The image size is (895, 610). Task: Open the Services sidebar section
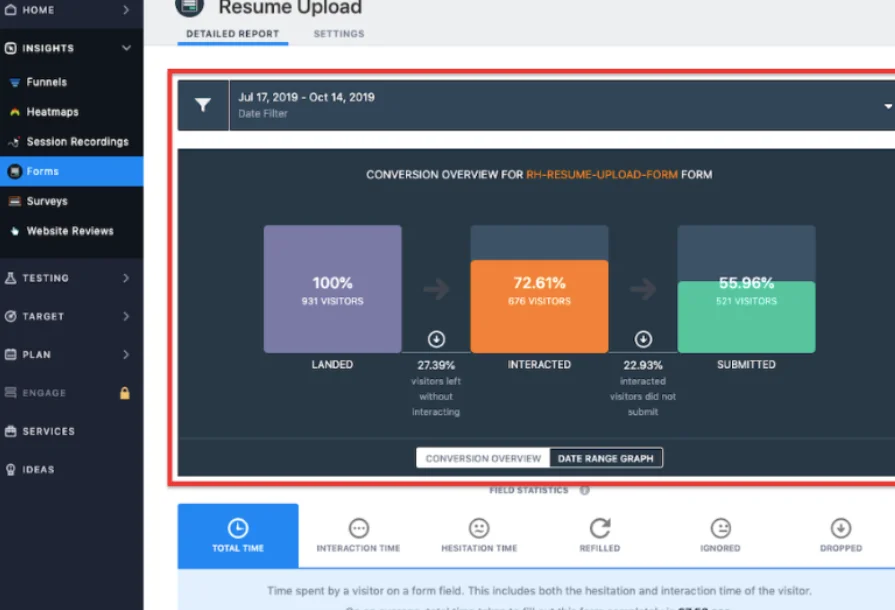click(x=71, y=431)
